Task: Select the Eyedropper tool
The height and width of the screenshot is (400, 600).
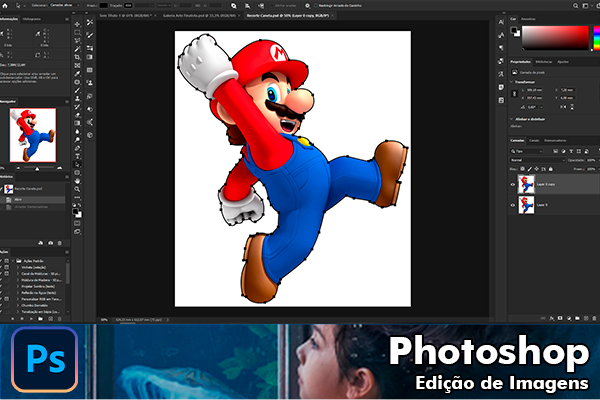Action: coord(77,73)
